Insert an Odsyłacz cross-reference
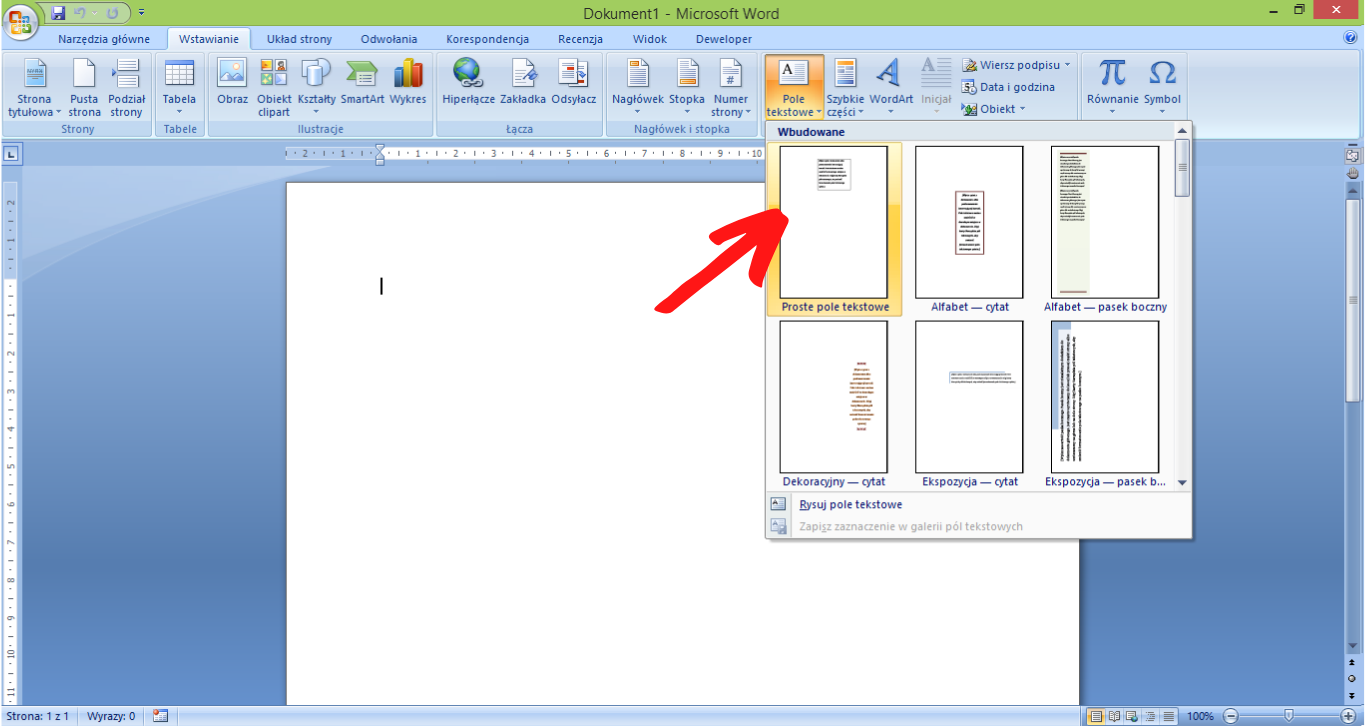 click(573, 82)
